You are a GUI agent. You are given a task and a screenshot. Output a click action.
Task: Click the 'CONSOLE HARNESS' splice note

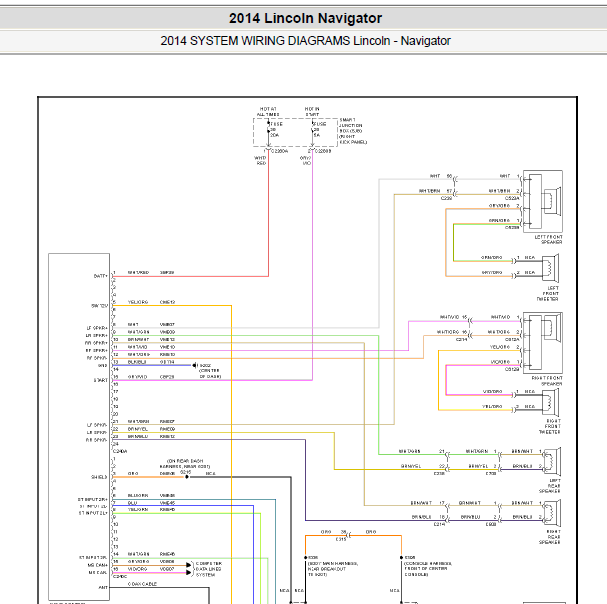coord(427,569)
